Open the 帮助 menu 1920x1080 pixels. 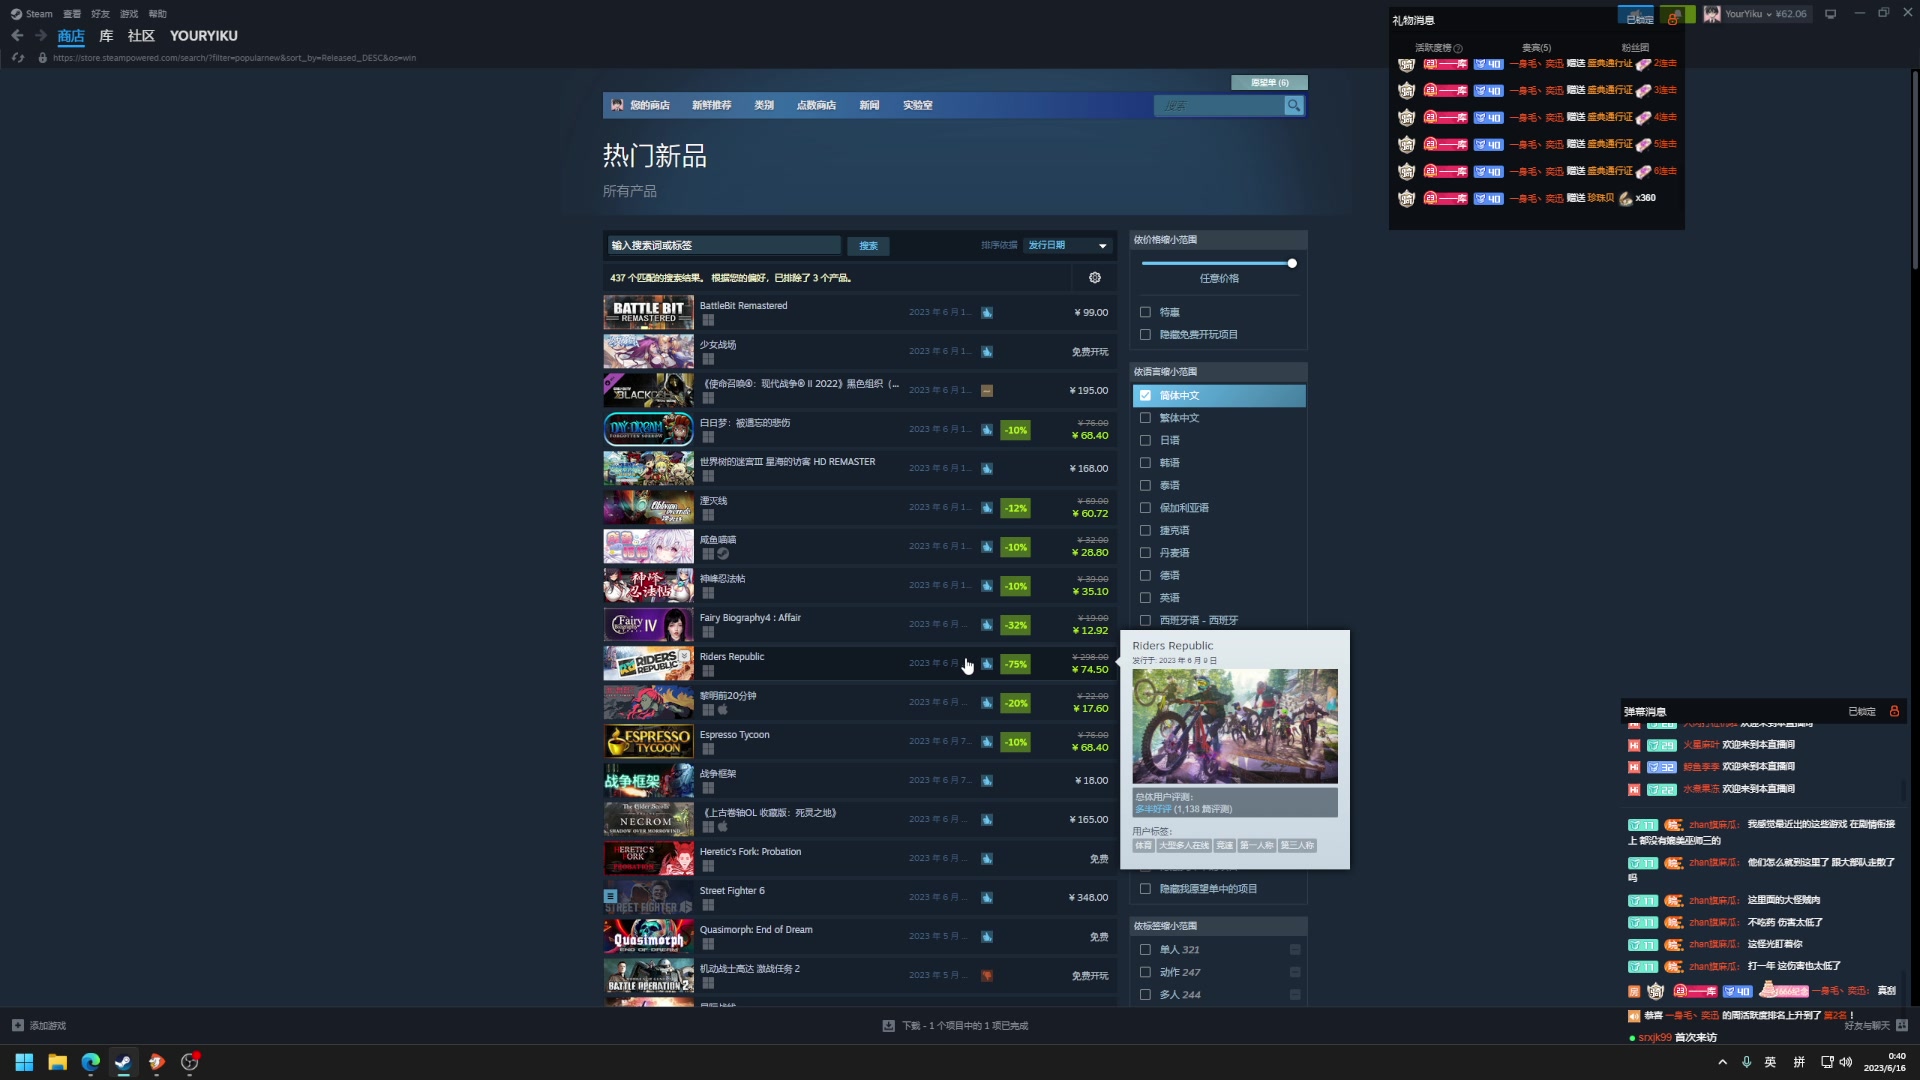tap(157, 14)
